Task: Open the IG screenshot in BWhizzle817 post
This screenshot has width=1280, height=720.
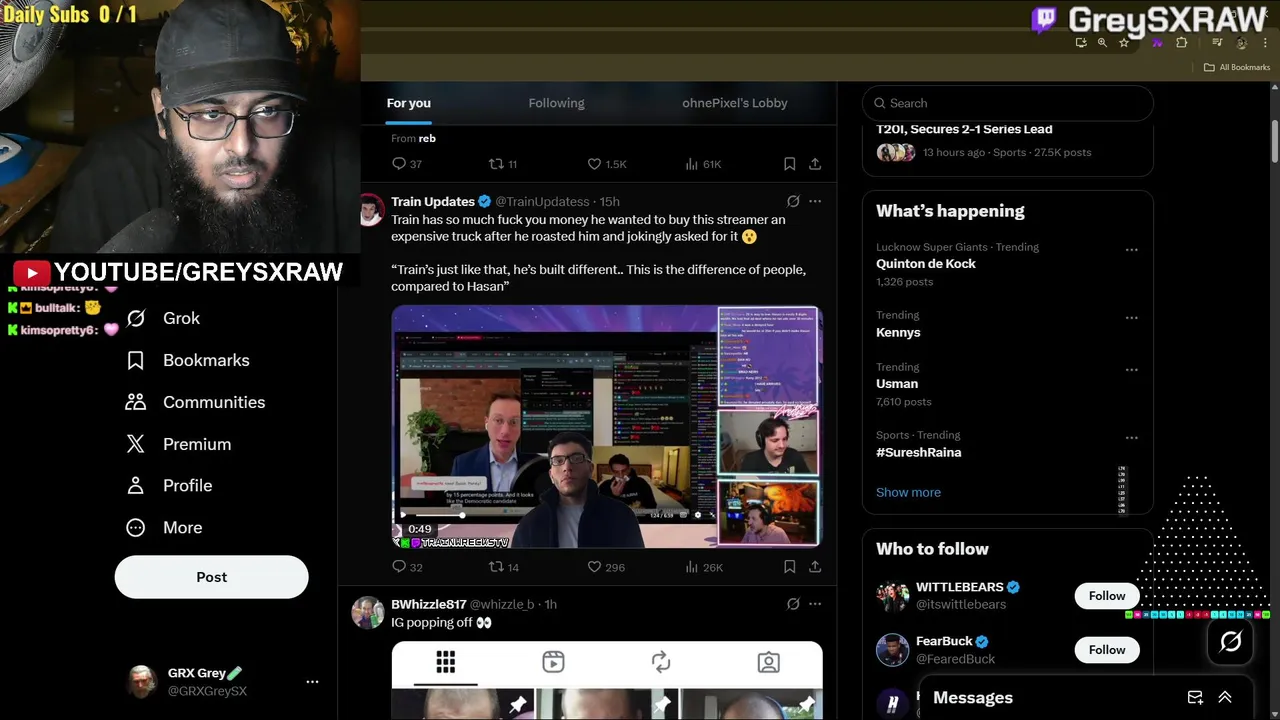Action: click(607, 680)
